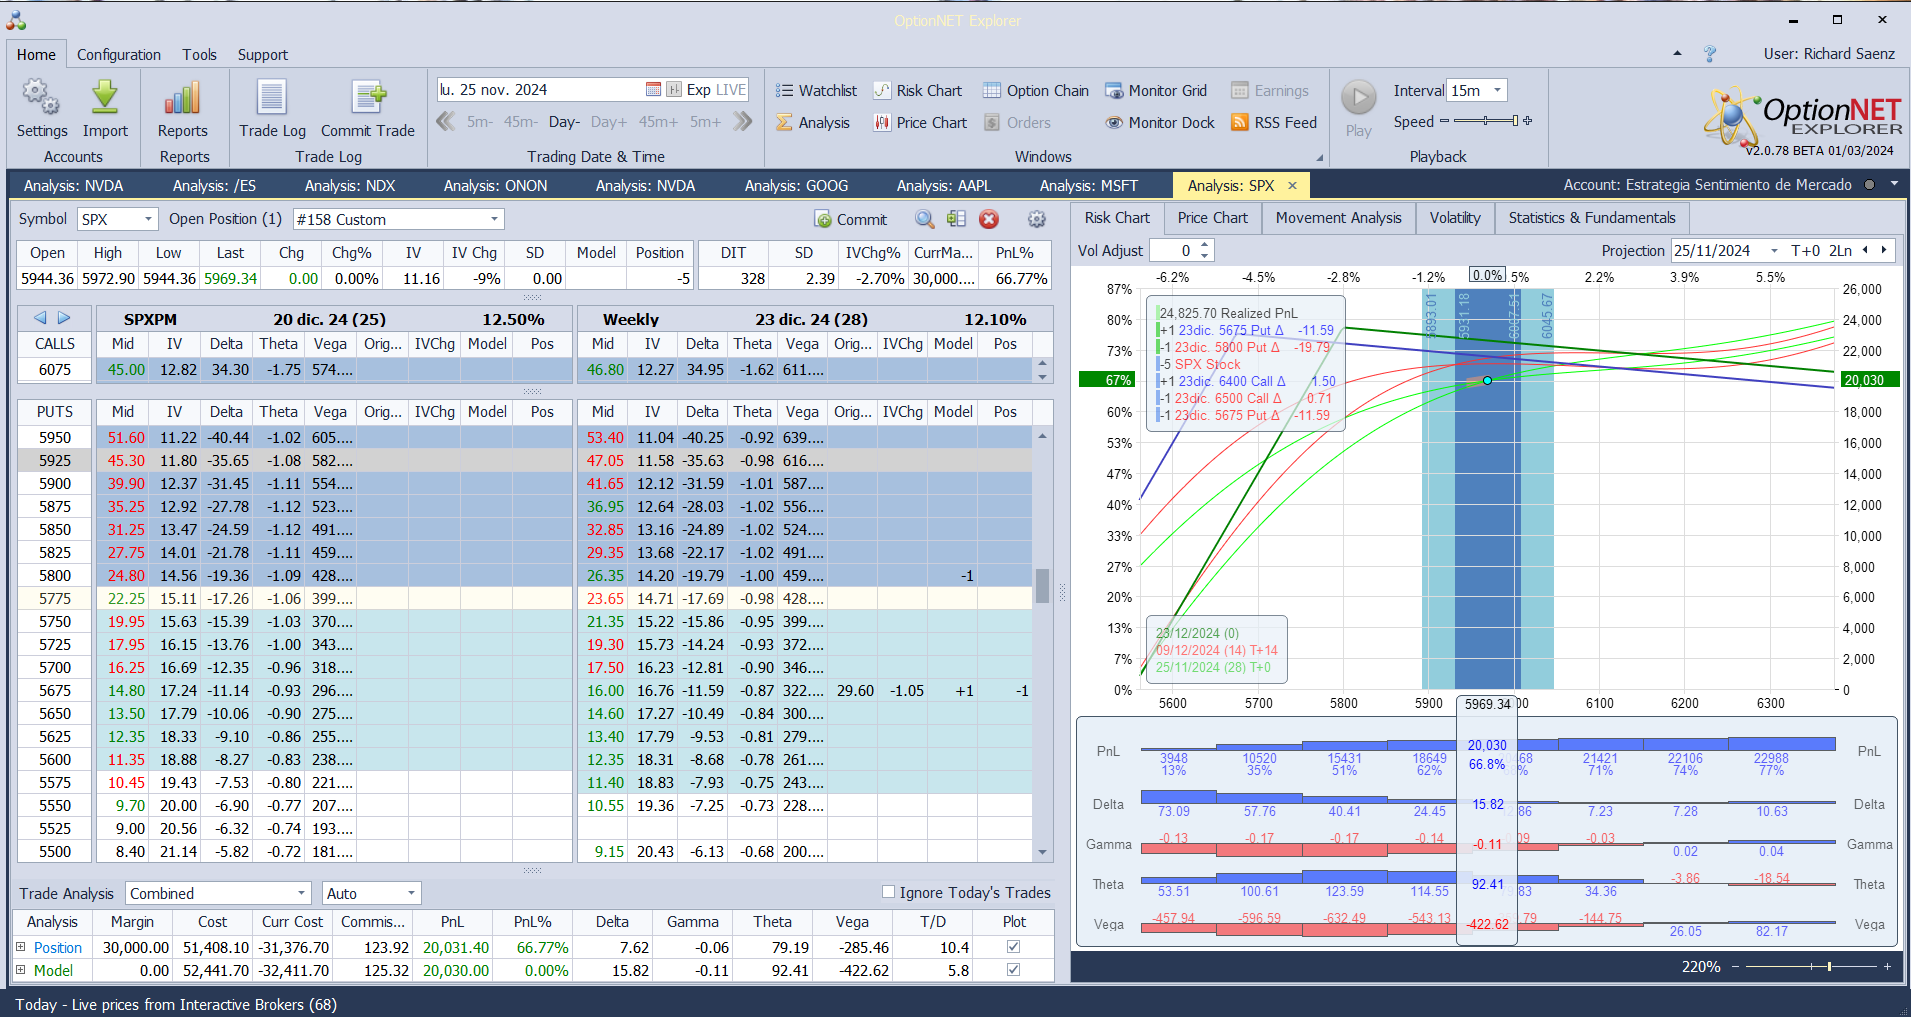Image resolution: width=1911 pixels, height=1017 pixels.
Task: Switch to the Volatility tab
Action: pos(1454,218)
